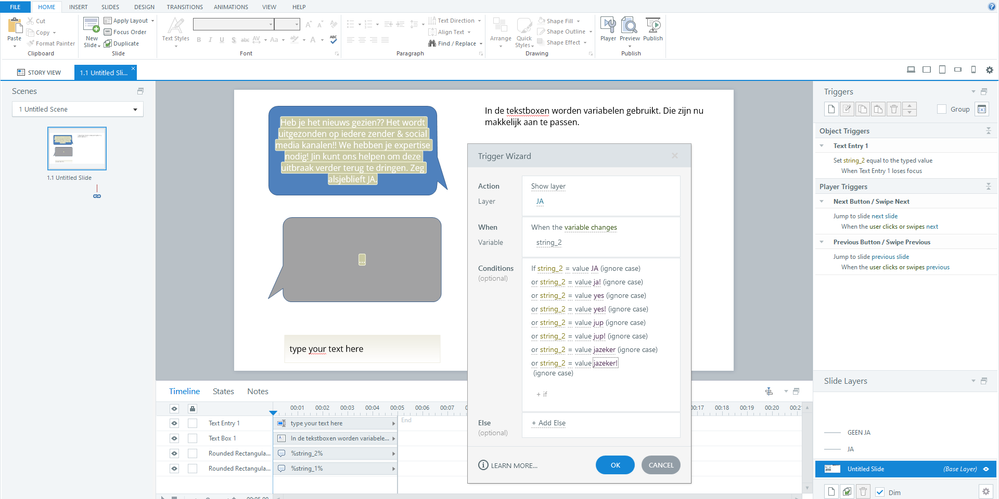Toggle the Dim checkbox in Slide Layers

(x=880, y=490)
